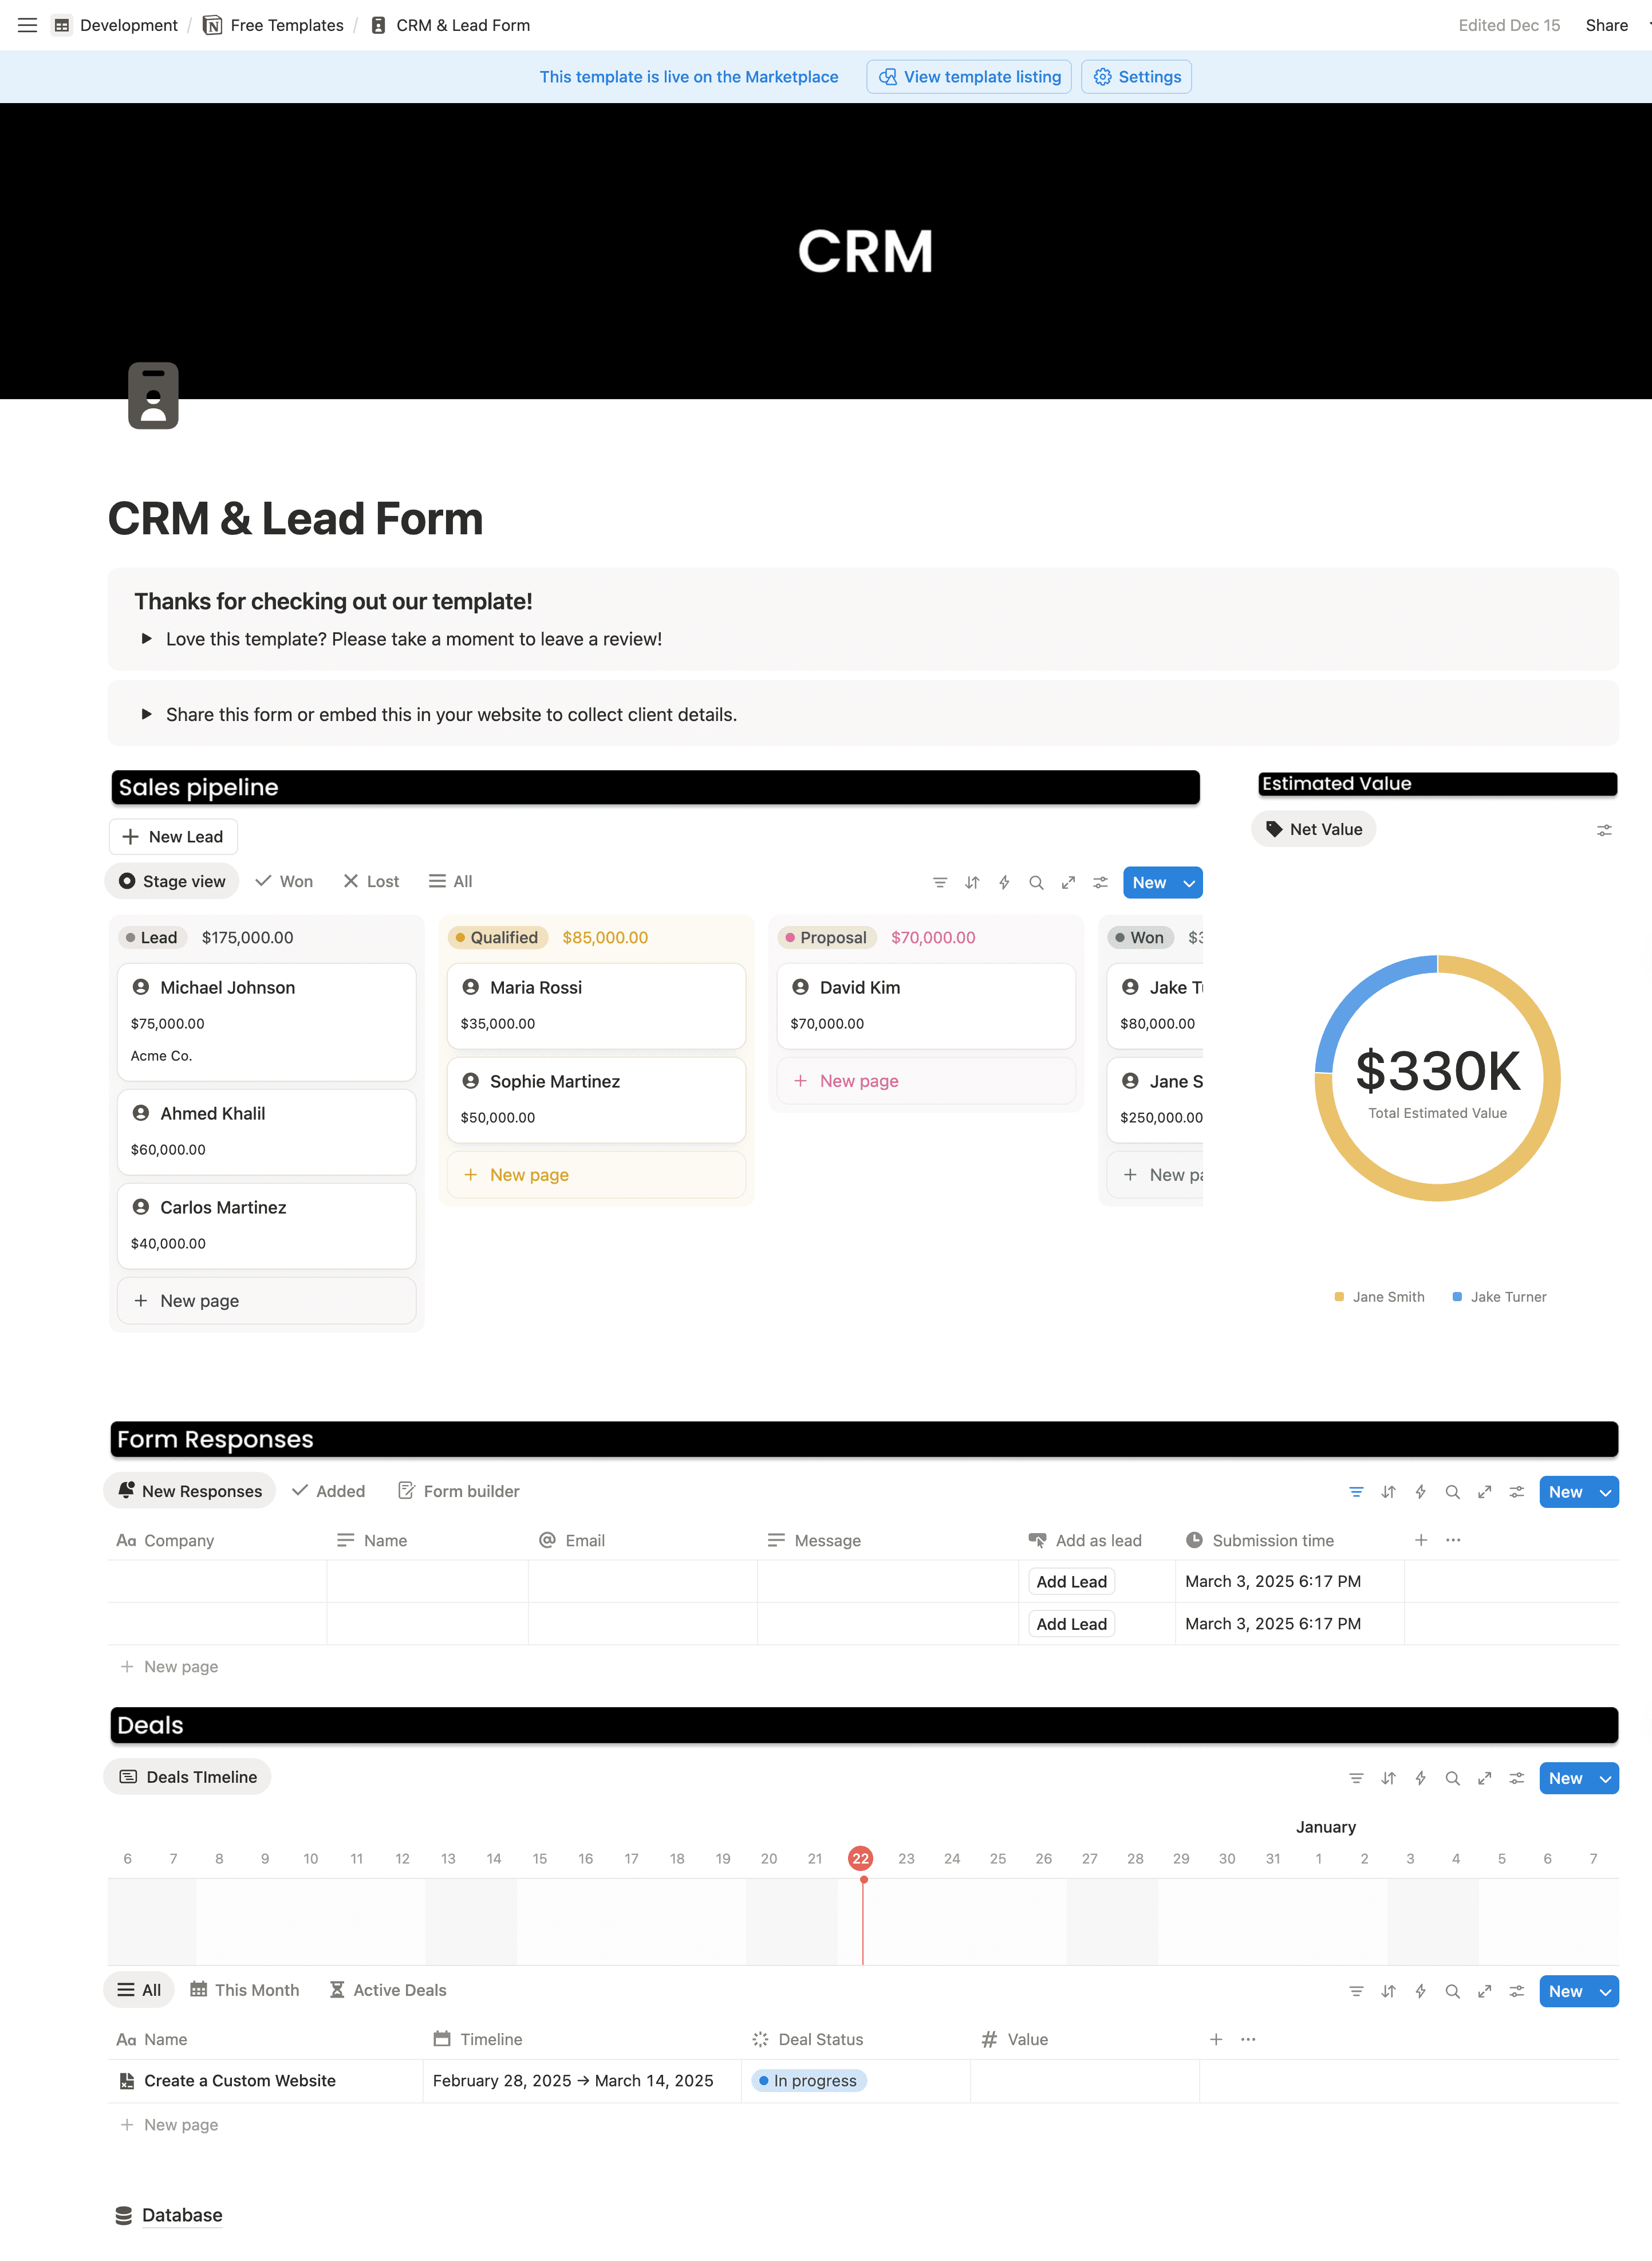Select the Form builder tab
The height and width of the screenshot is (2261, 1652).
coord(459,1490)
